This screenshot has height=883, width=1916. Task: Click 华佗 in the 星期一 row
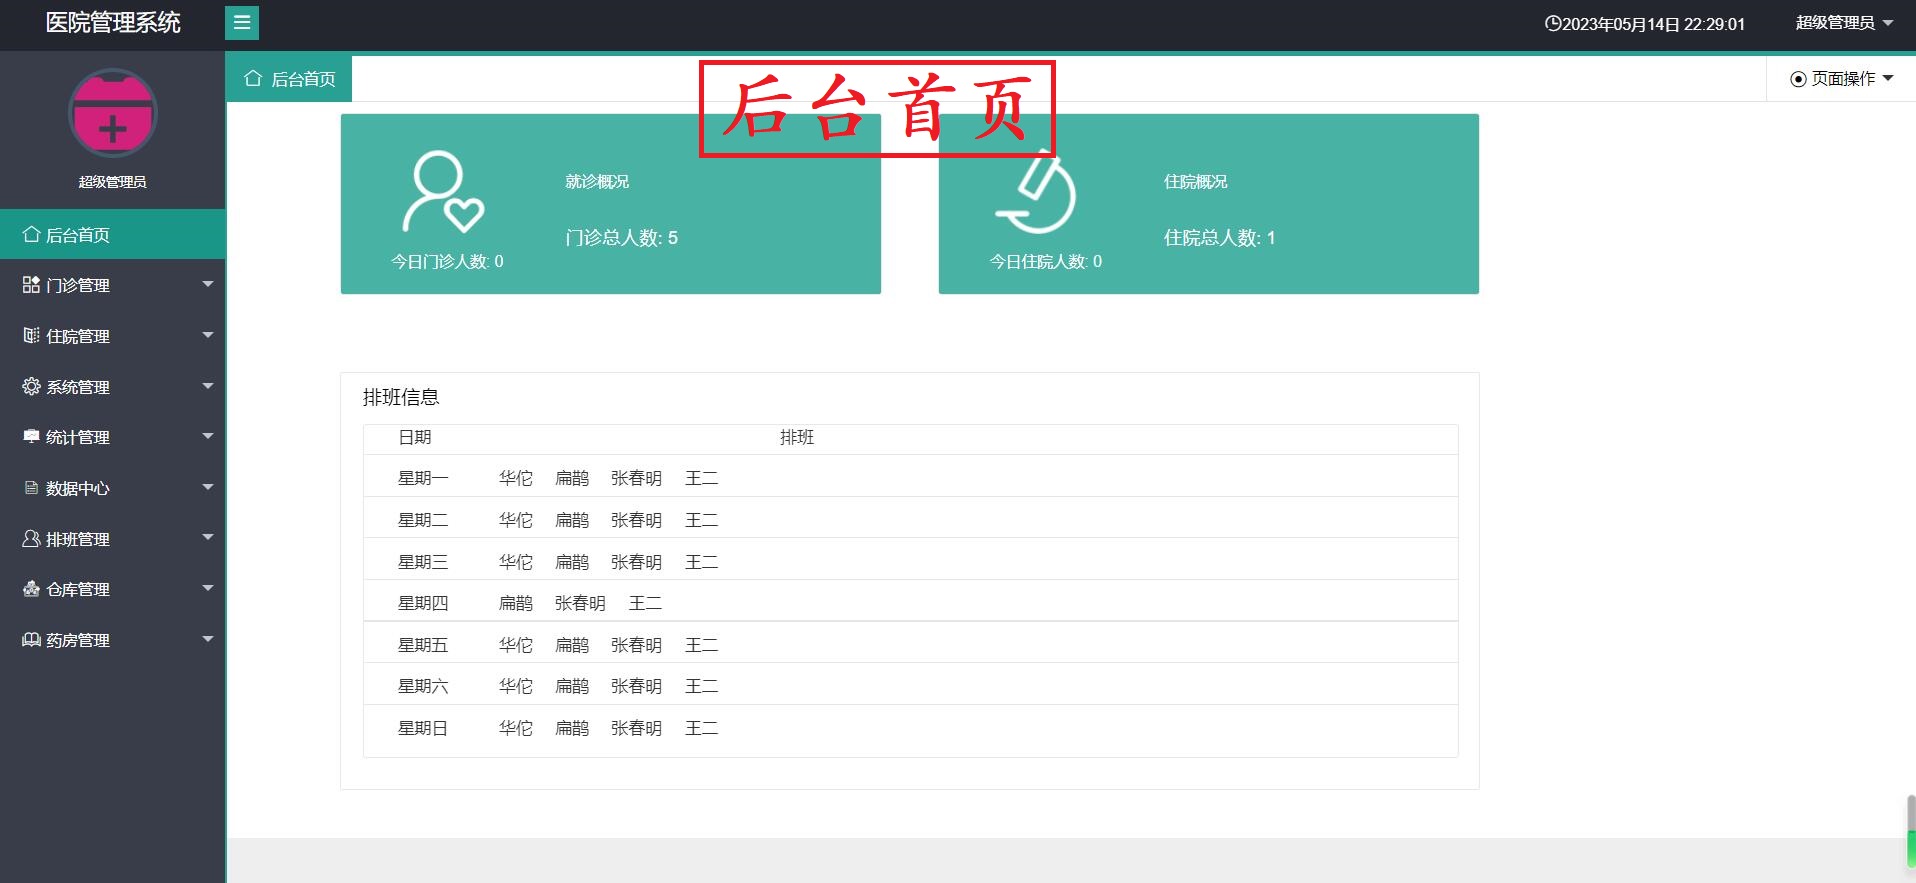[x=516, y=478]
